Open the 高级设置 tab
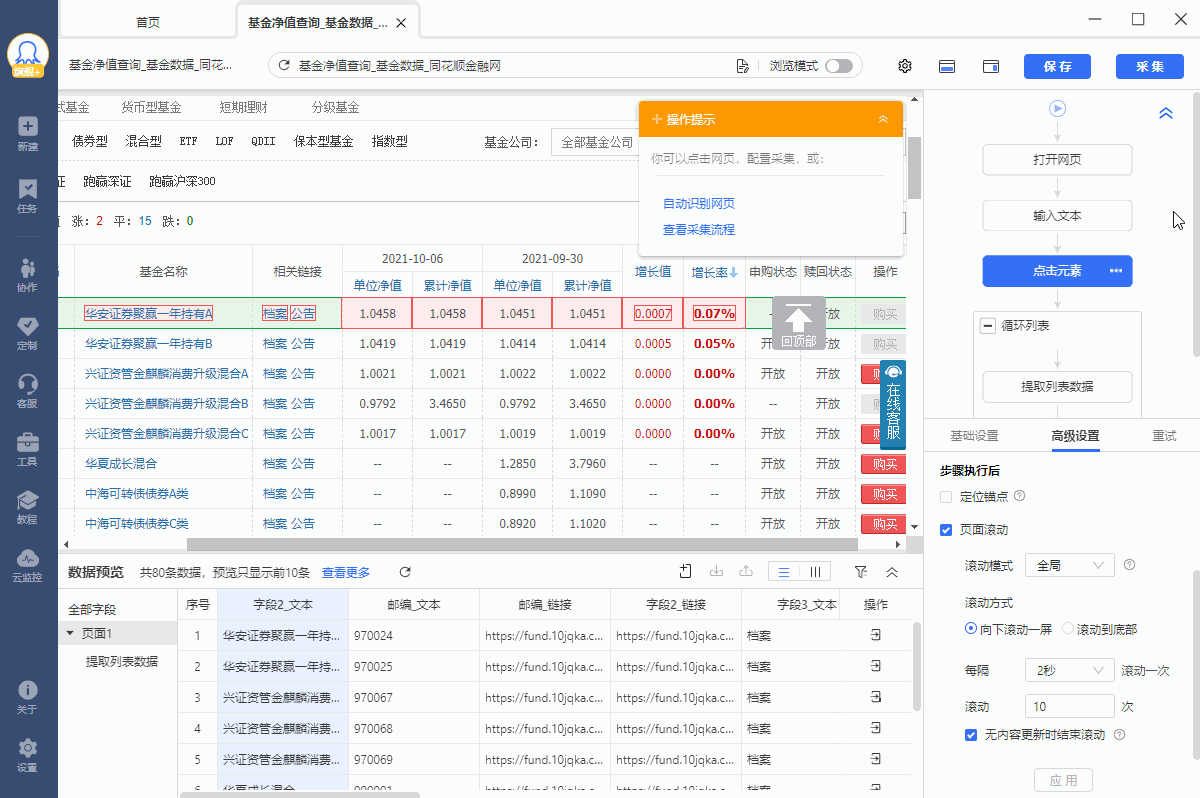The image size is (1200, 798). tap(1075, 436)
